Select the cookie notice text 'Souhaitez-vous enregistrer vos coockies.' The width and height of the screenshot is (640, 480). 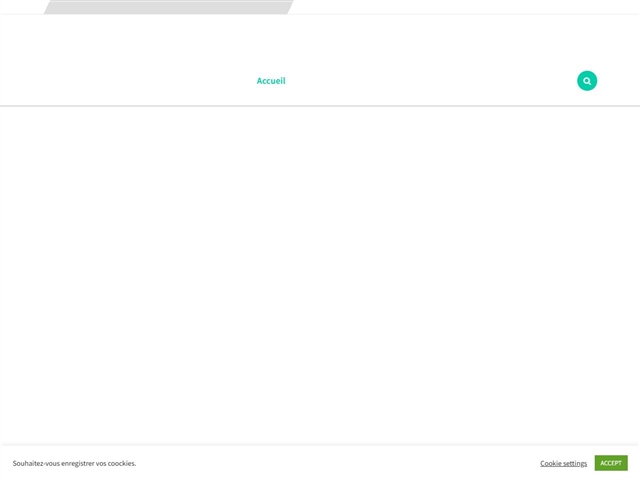pyautogui.click(x=74, y=463)
